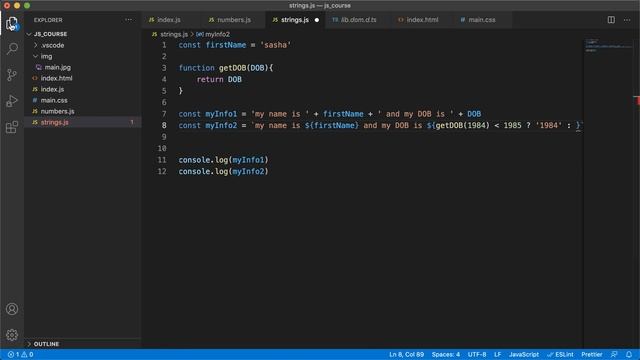Click console.log(myInfo1) on line 11

[223, 160]
